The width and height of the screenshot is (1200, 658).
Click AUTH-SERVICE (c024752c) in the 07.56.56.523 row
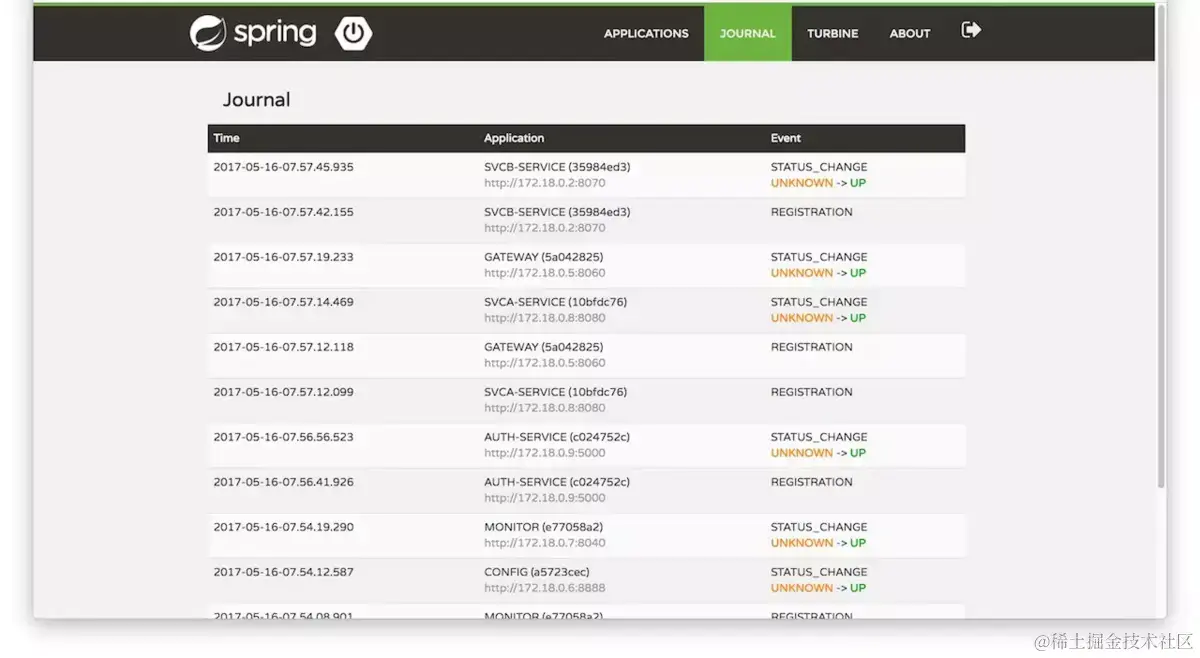coord(557,437)
